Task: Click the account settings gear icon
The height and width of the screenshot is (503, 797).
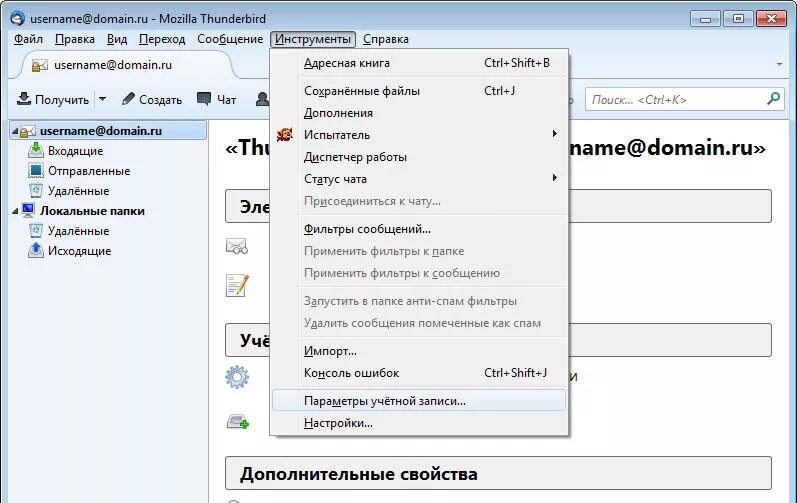Action: click(237, 377)
